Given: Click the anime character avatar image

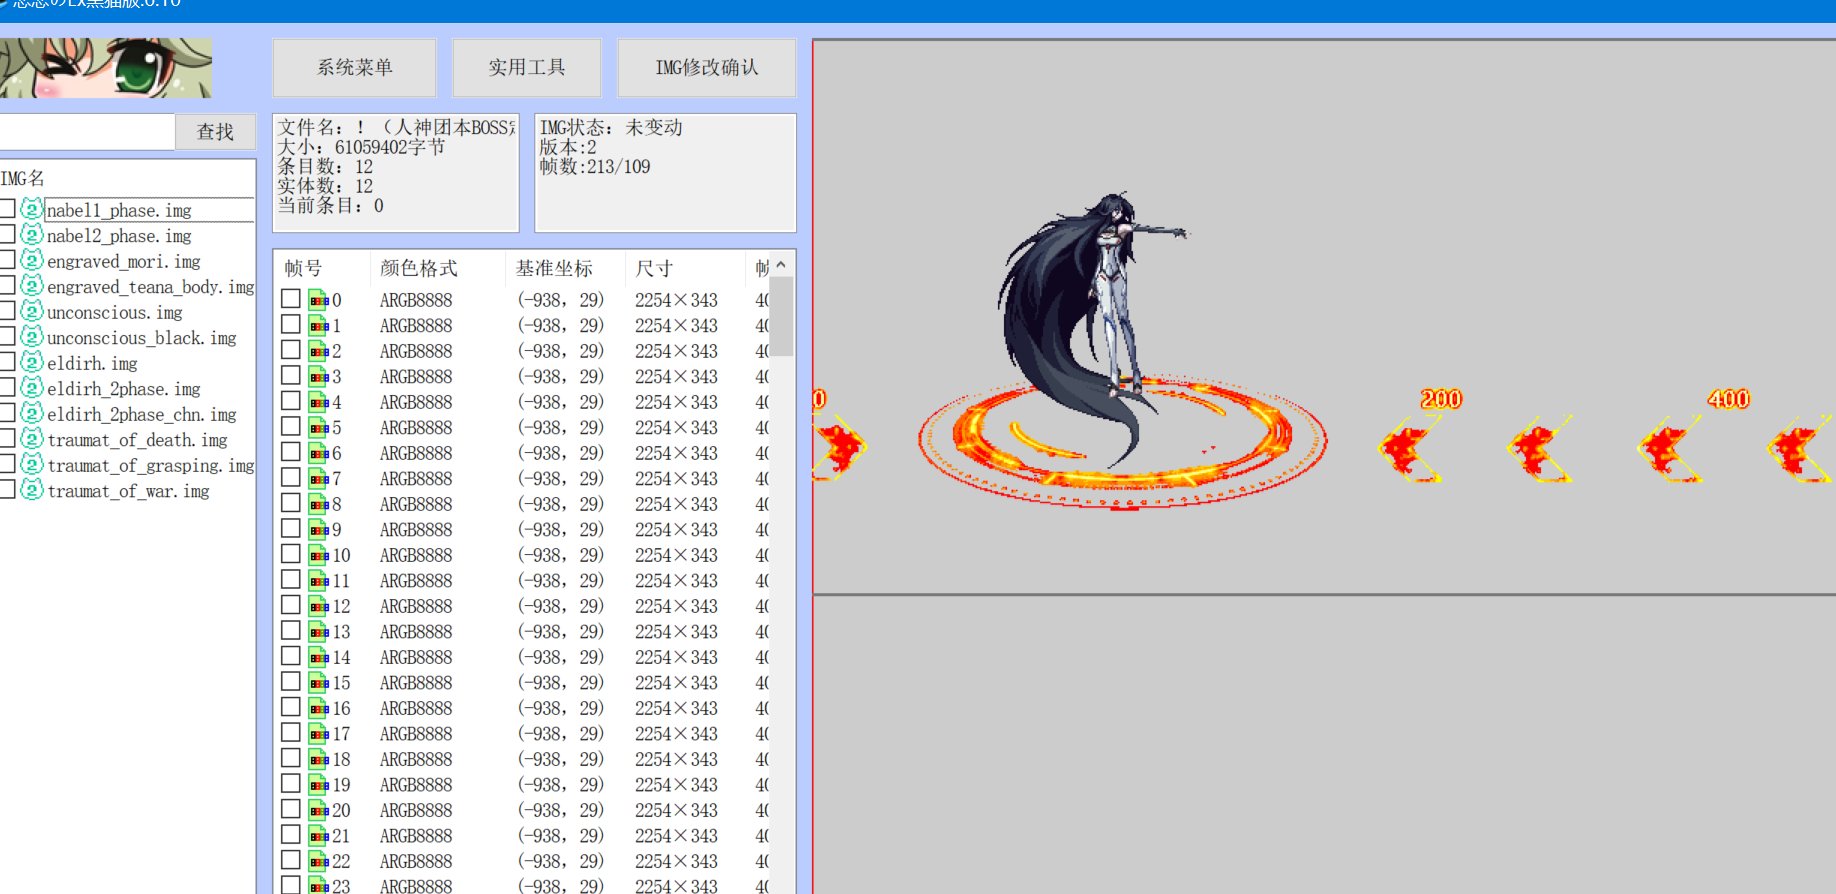Looking at the screenshot, I should pos(105,68).
